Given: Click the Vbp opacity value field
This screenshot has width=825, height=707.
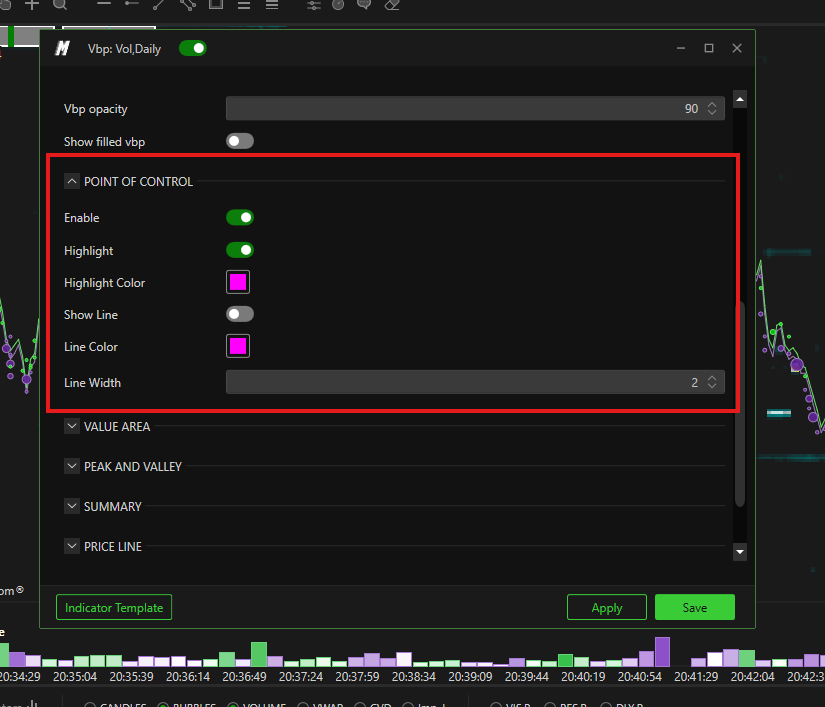Looking at the screenshot, I should [475, 108].
